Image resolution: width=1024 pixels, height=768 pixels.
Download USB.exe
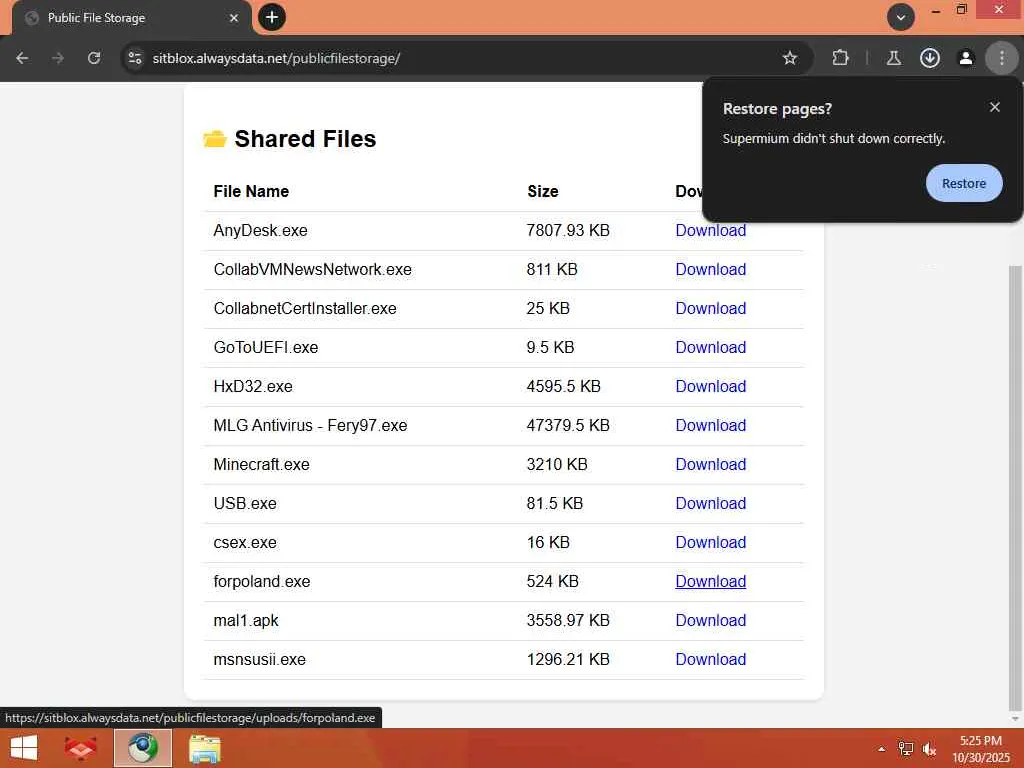pos(711,504)
